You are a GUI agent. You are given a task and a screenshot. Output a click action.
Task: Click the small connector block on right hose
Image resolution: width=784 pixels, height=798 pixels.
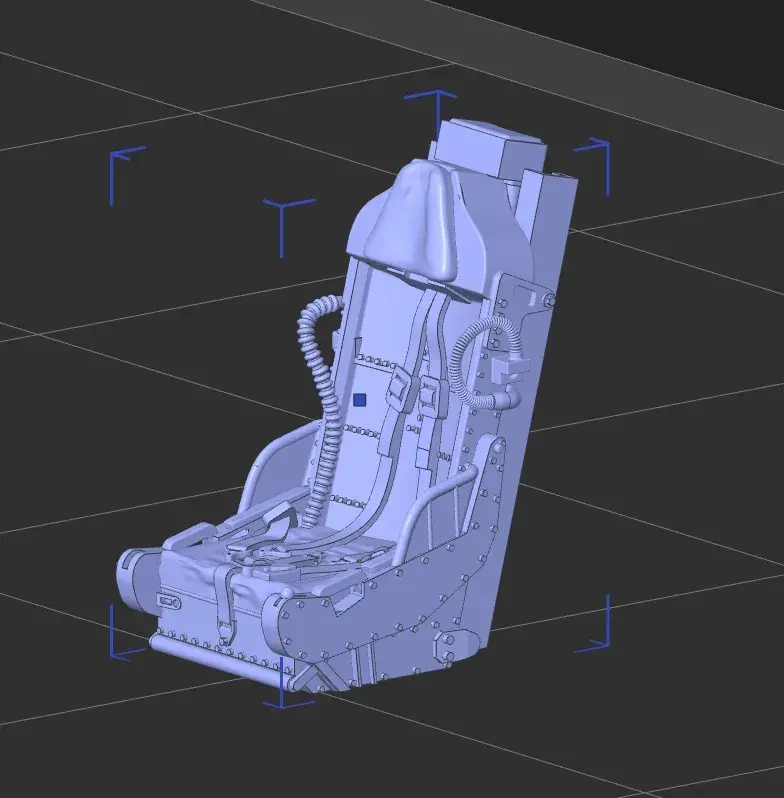(512, 367)
